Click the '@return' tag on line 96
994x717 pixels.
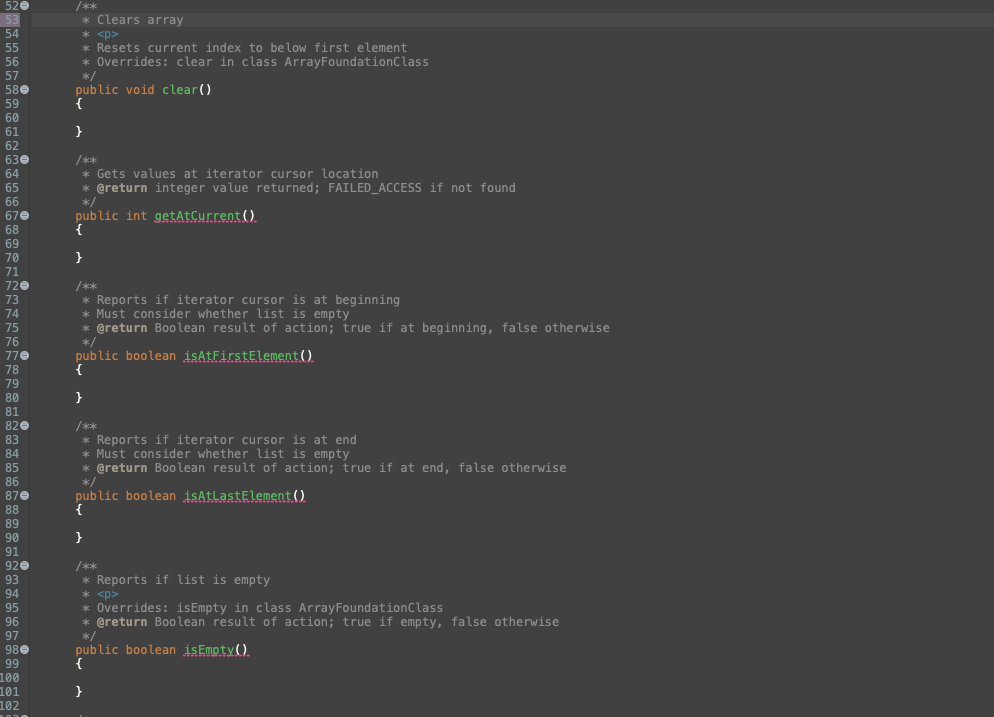[x=122, y=622]
